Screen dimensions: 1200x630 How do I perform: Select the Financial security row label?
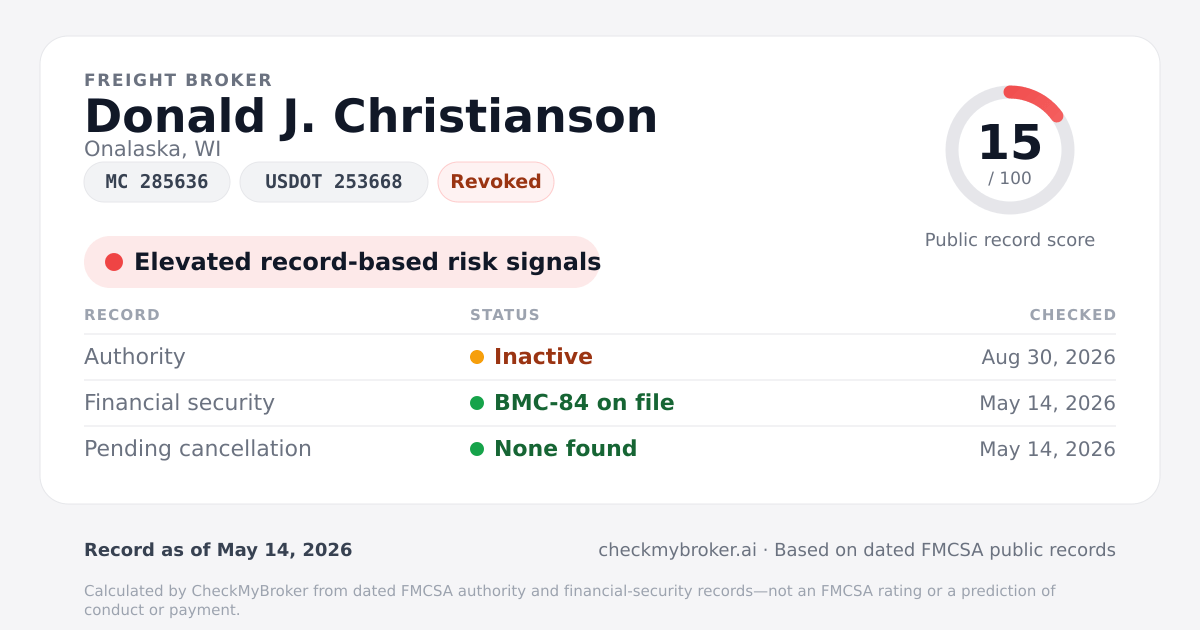[x=179, y=403]
